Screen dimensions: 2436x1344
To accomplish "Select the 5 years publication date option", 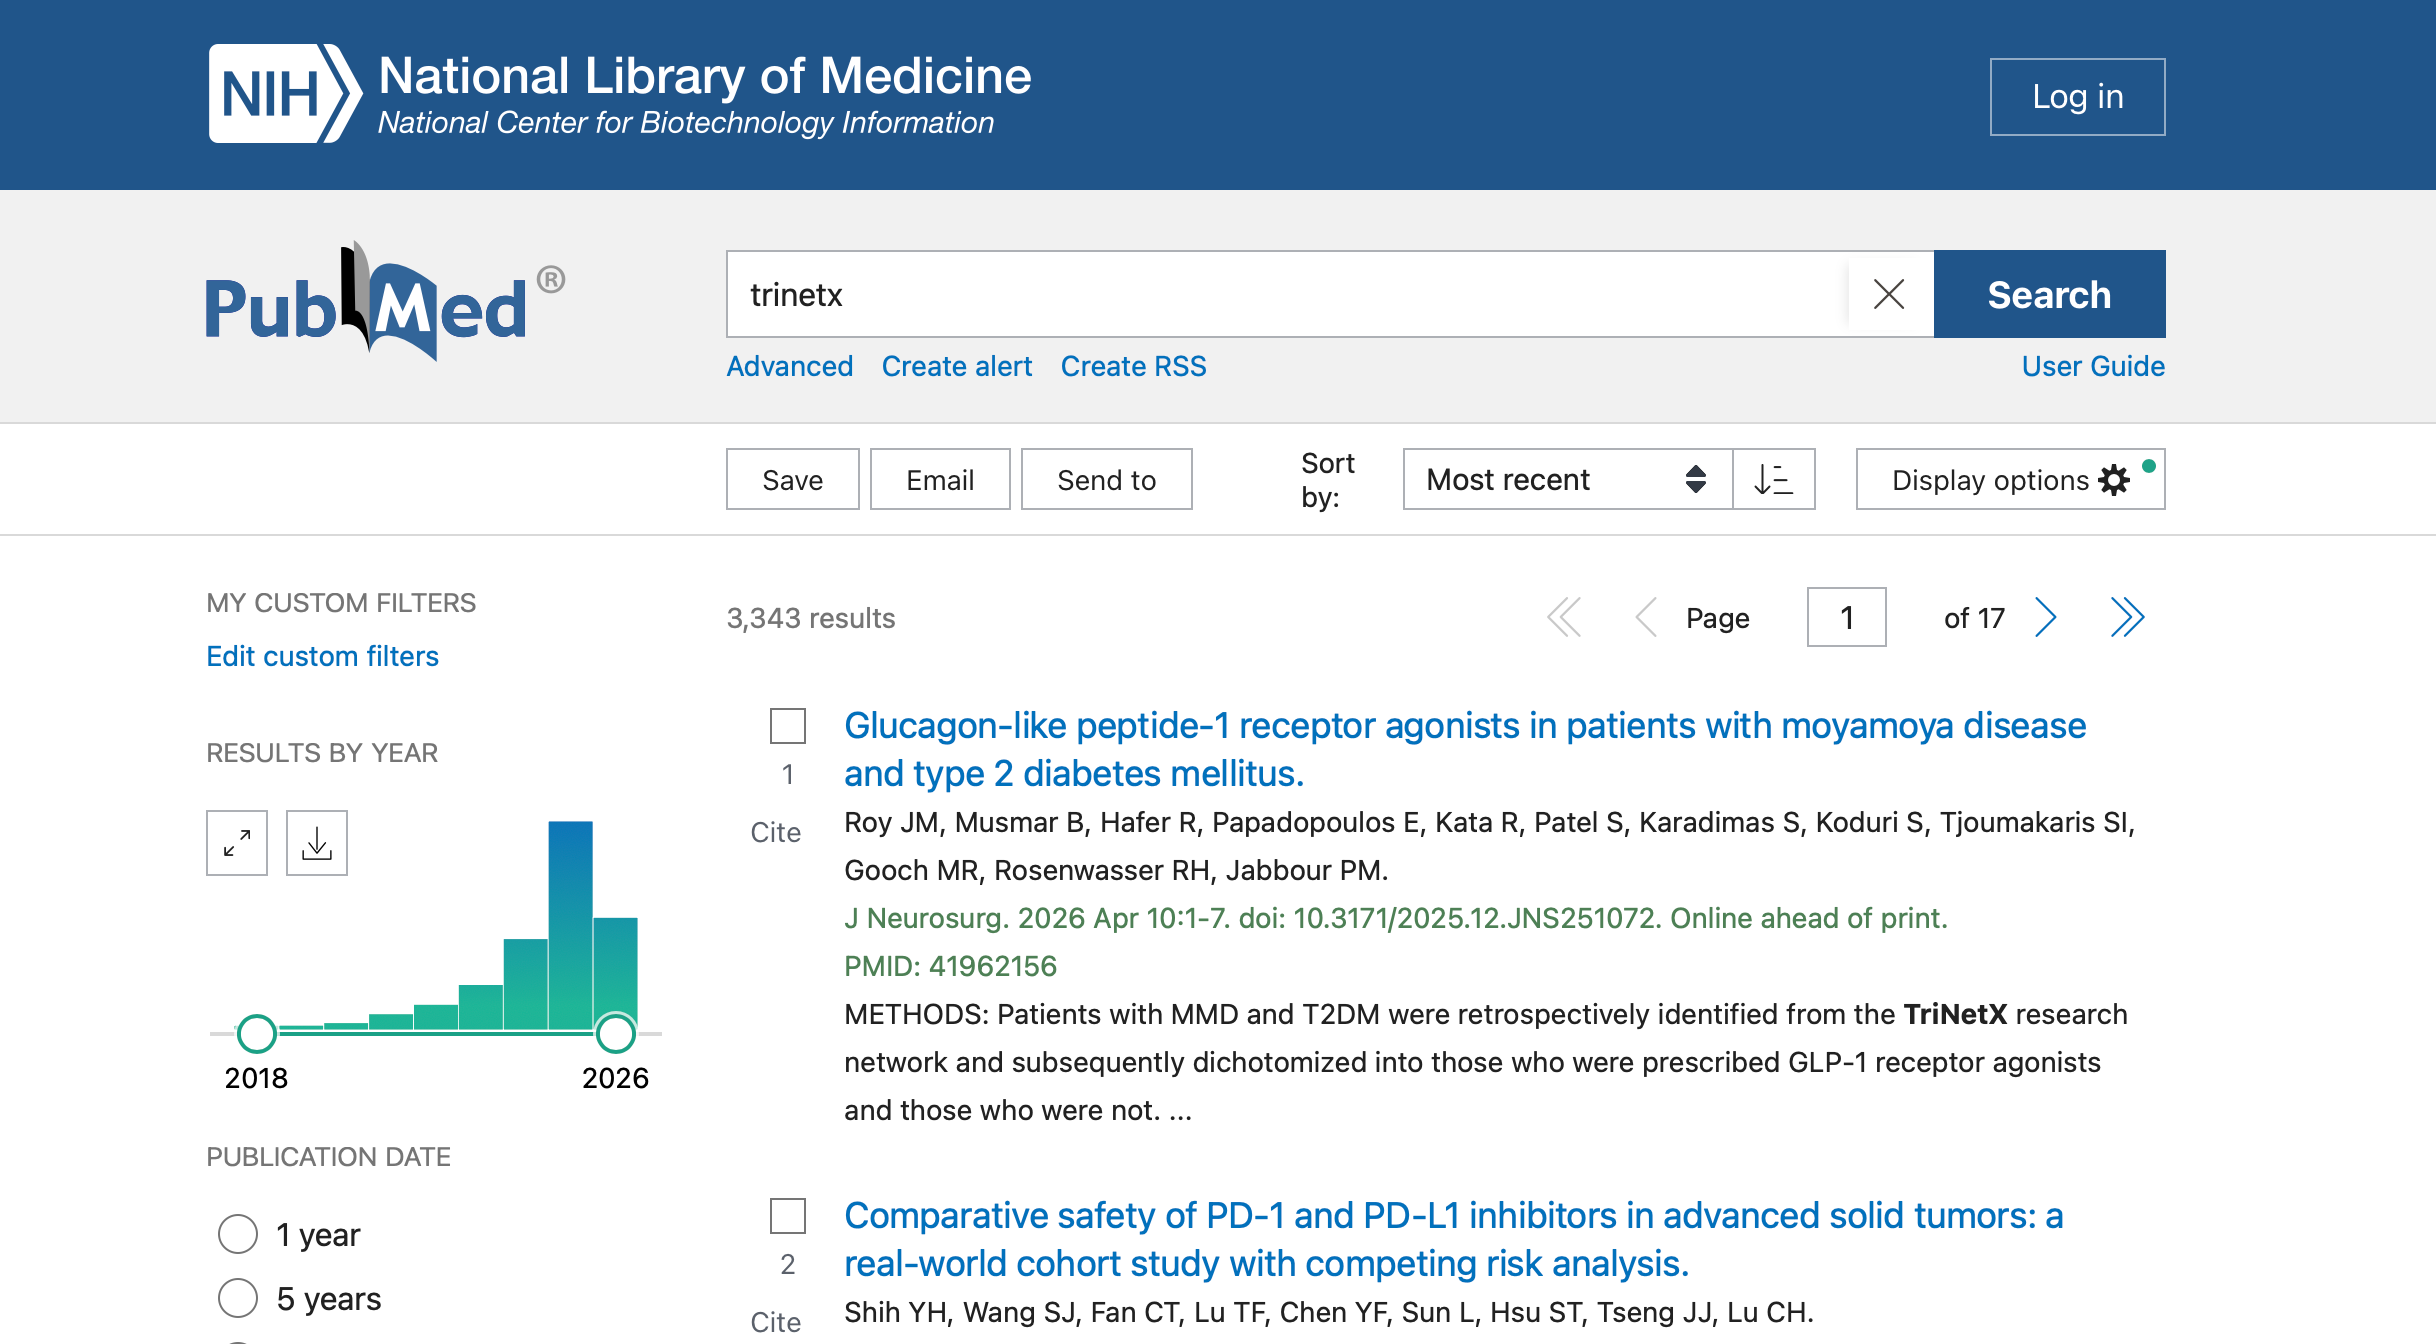I will (238, 1298).
